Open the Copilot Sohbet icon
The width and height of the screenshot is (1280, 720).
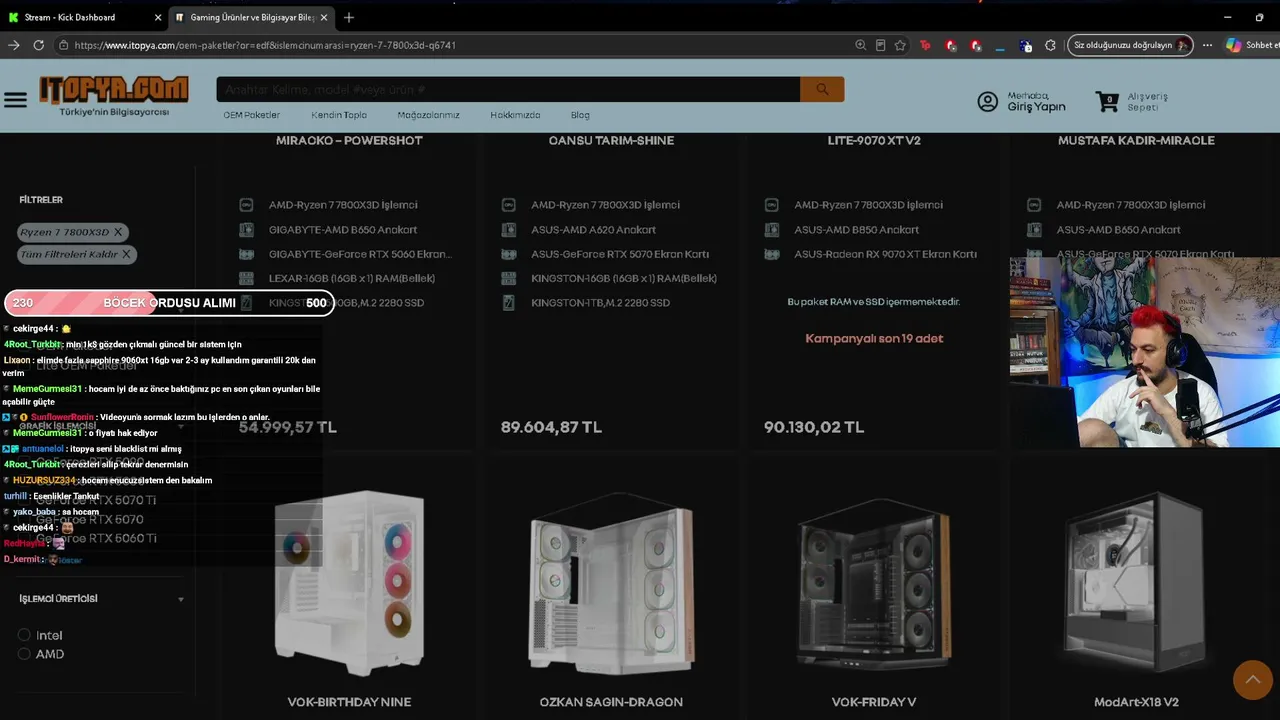[1234, 45]
